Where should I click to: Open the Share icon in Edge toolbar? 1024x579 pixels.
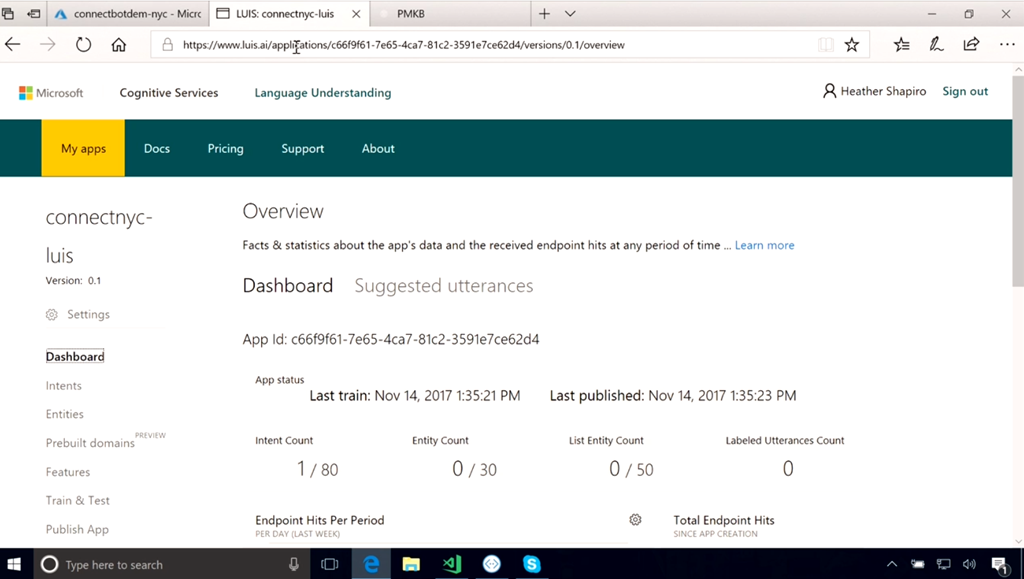pyautogui.click(x=971, y=44)
